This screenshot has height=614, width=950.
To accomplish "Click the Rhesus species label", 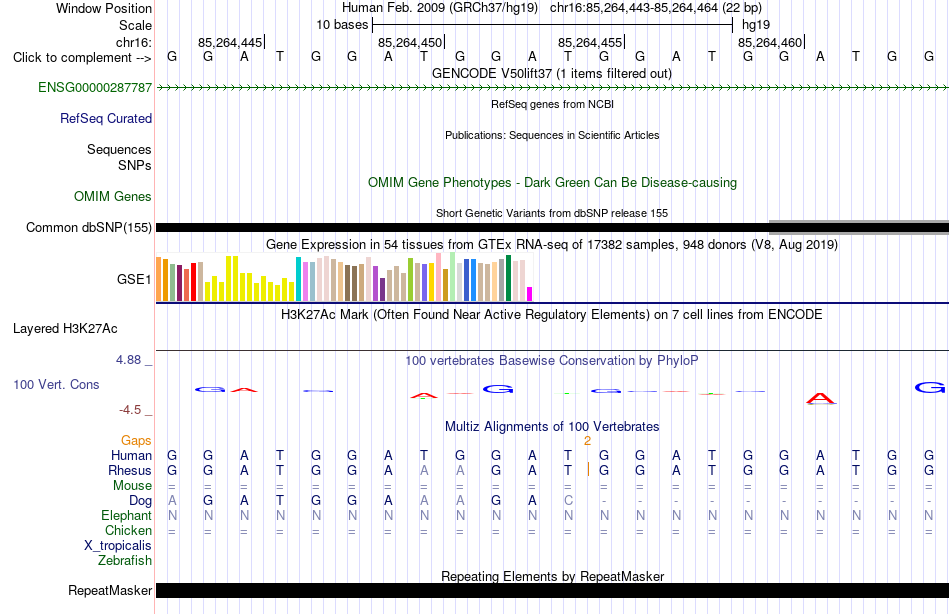I will click(130, 471).
